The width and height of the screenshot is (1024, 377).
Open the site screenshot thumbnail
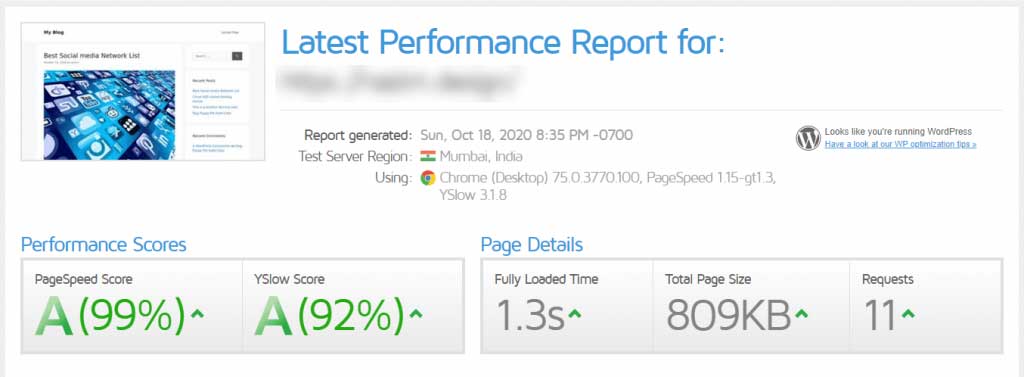click(x=143, y=91)
